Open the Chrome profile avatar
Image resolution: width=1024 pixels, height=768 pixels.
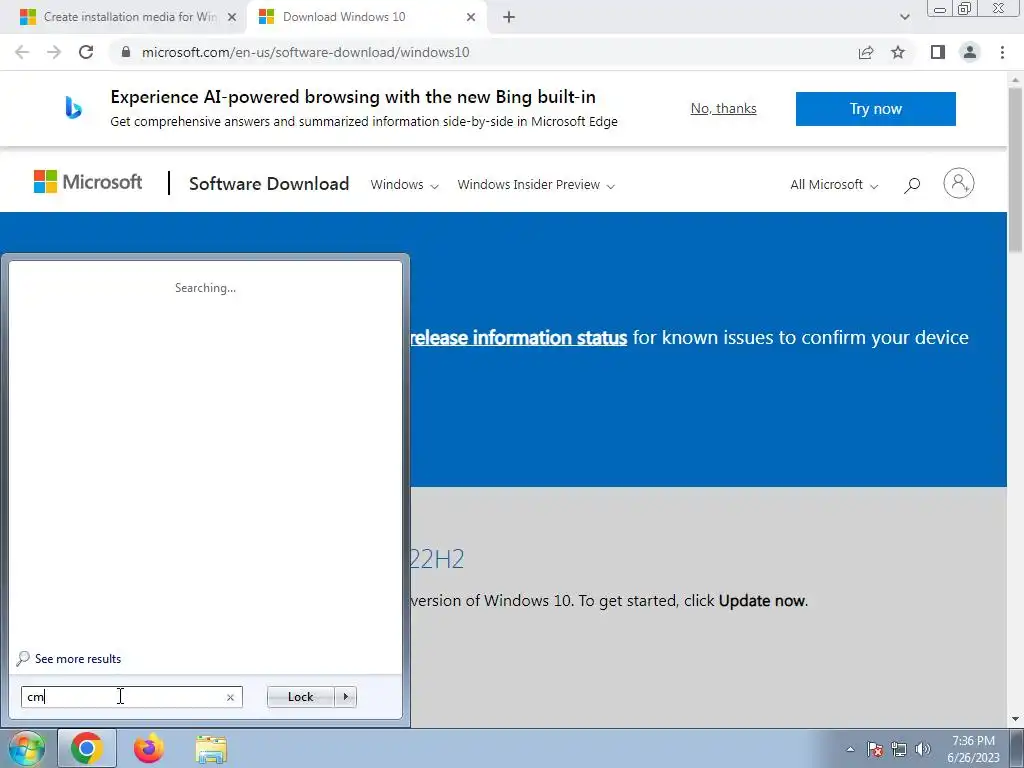point(970,52)
